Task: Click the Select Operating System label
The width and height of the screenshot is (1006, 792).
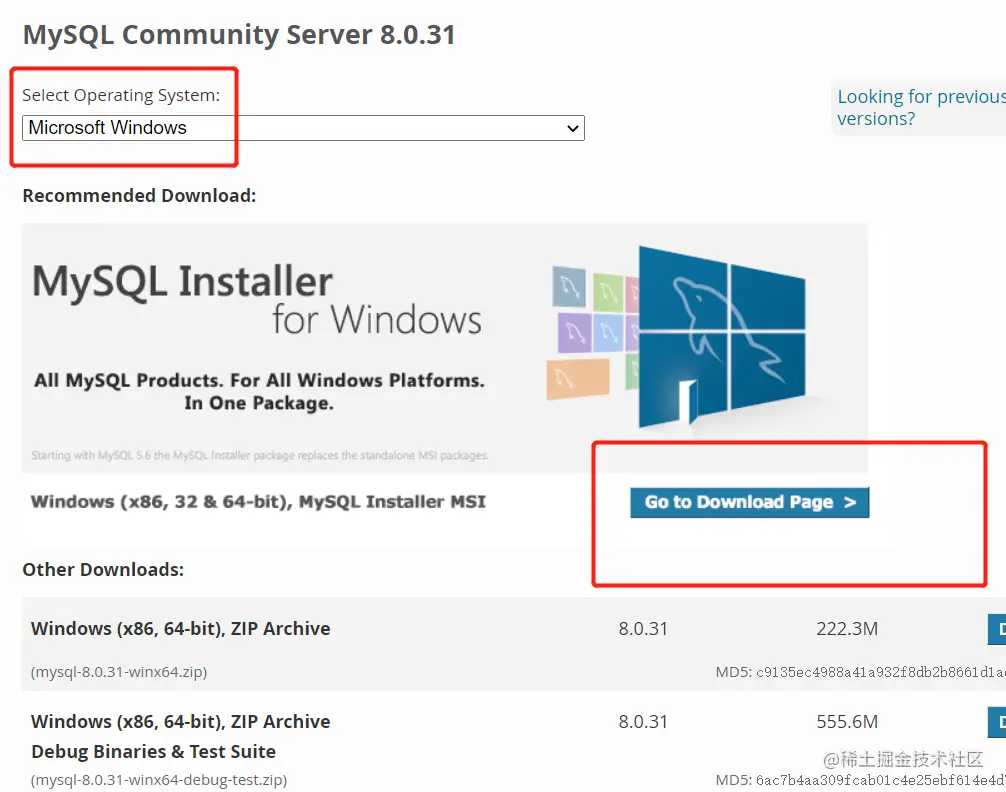Action: click(x=121, y=95)
